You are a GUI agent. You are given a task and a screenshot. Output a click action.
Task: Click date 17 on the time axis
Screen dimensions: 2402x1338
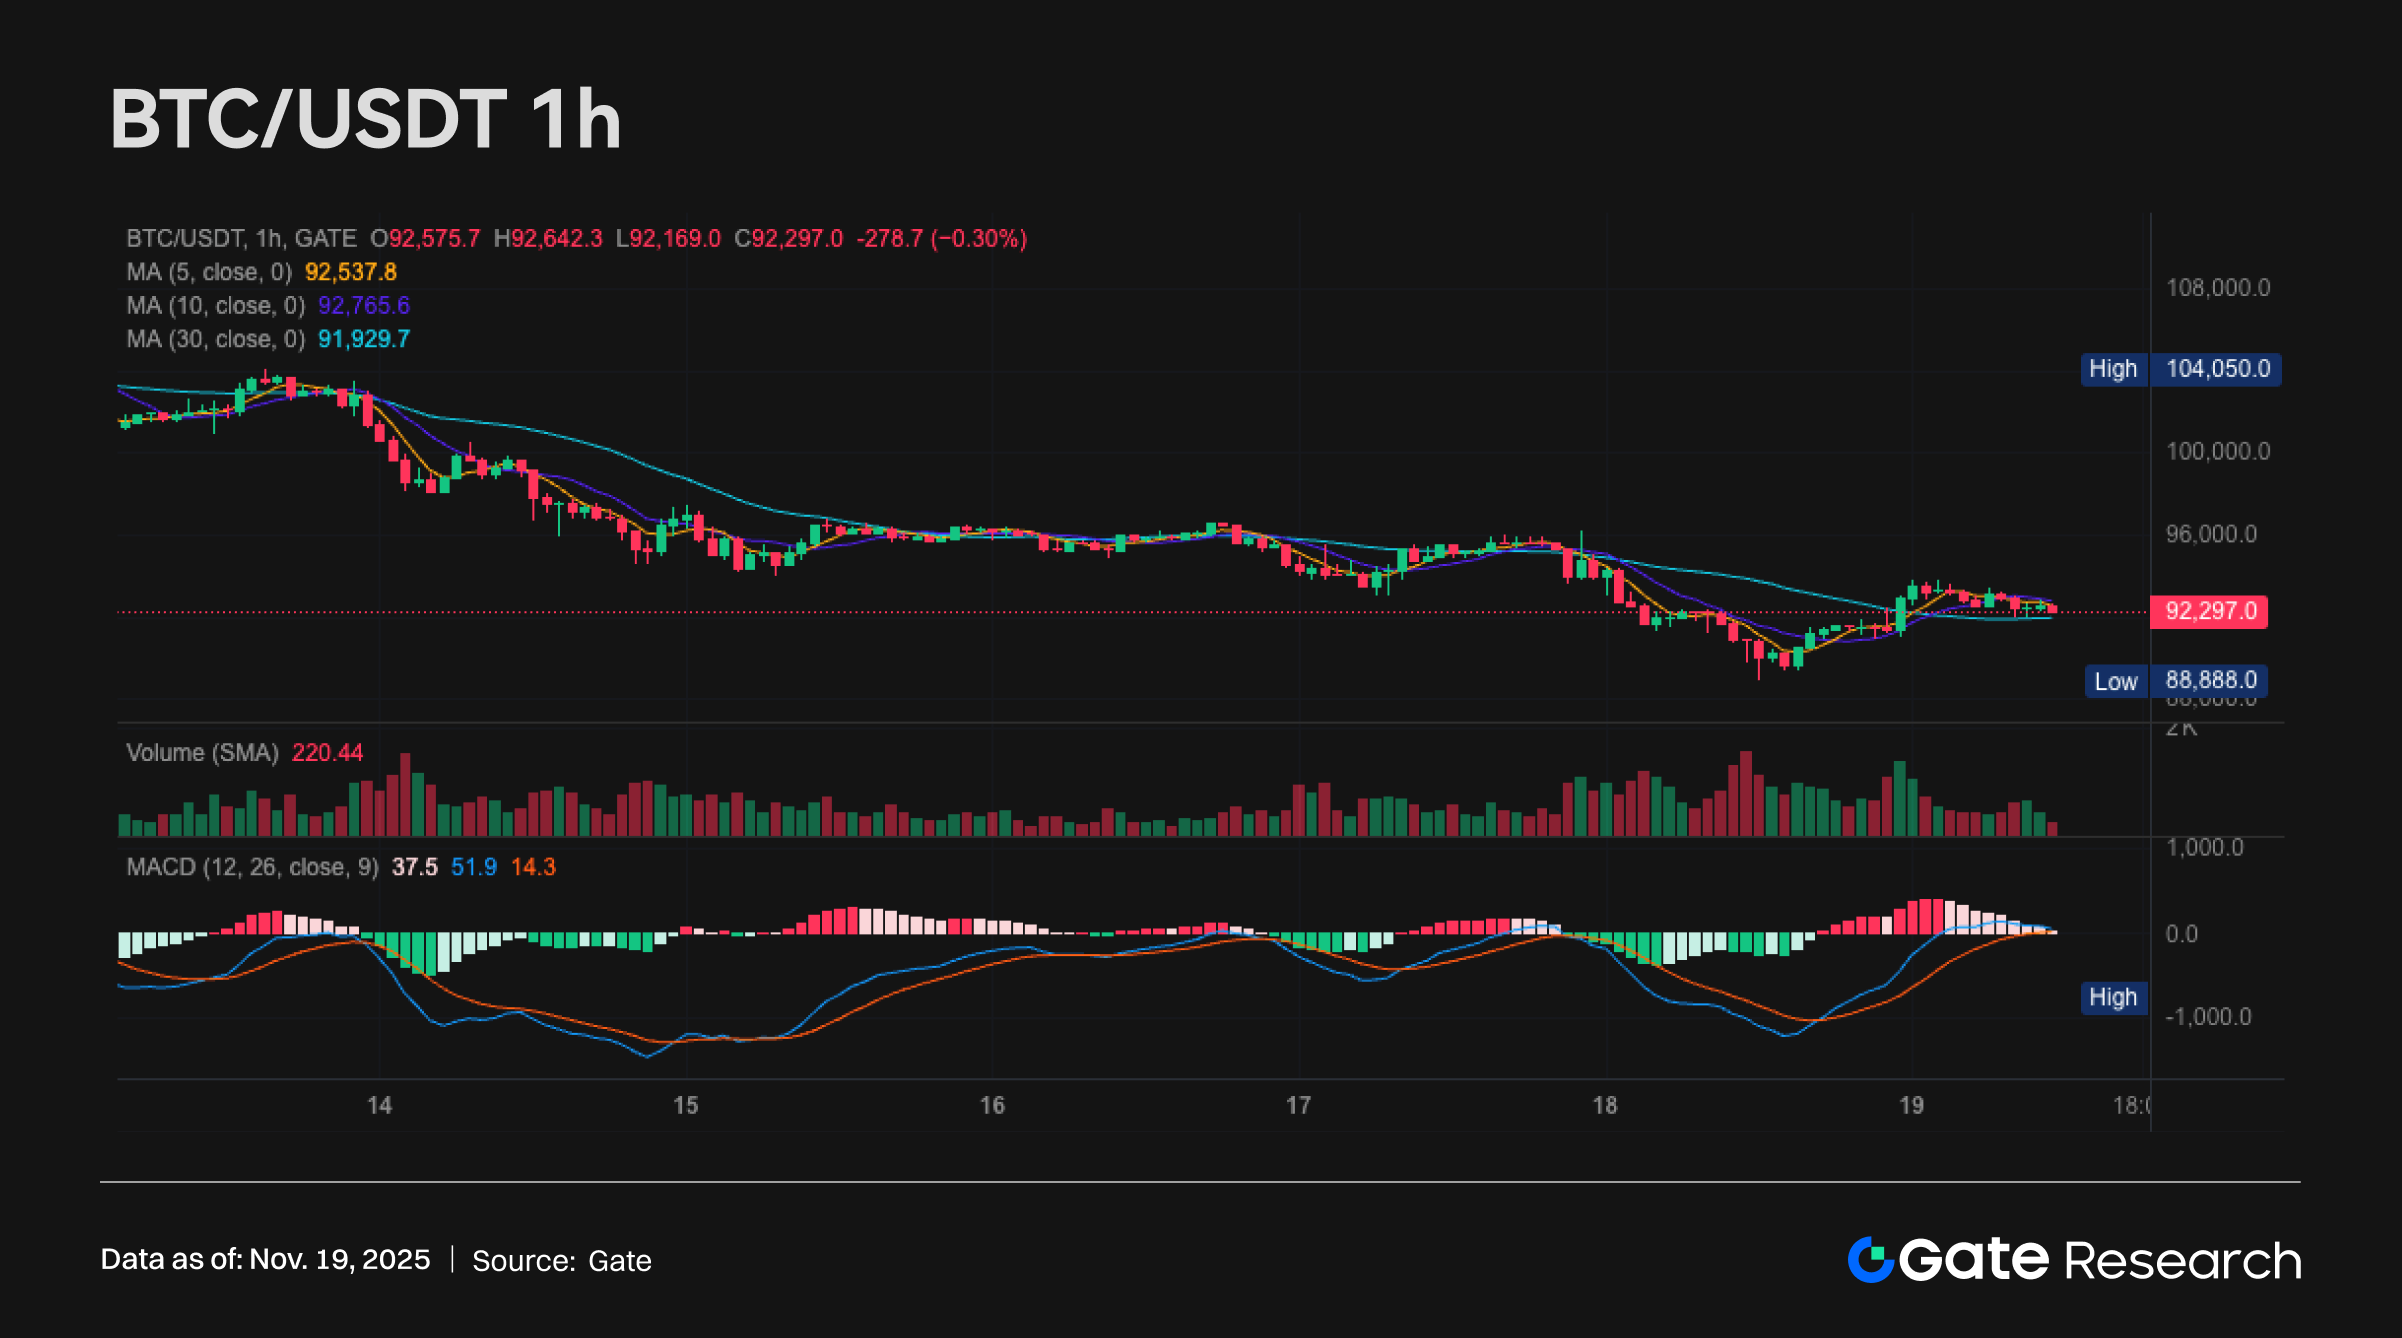click(x=1298, y=1105)
